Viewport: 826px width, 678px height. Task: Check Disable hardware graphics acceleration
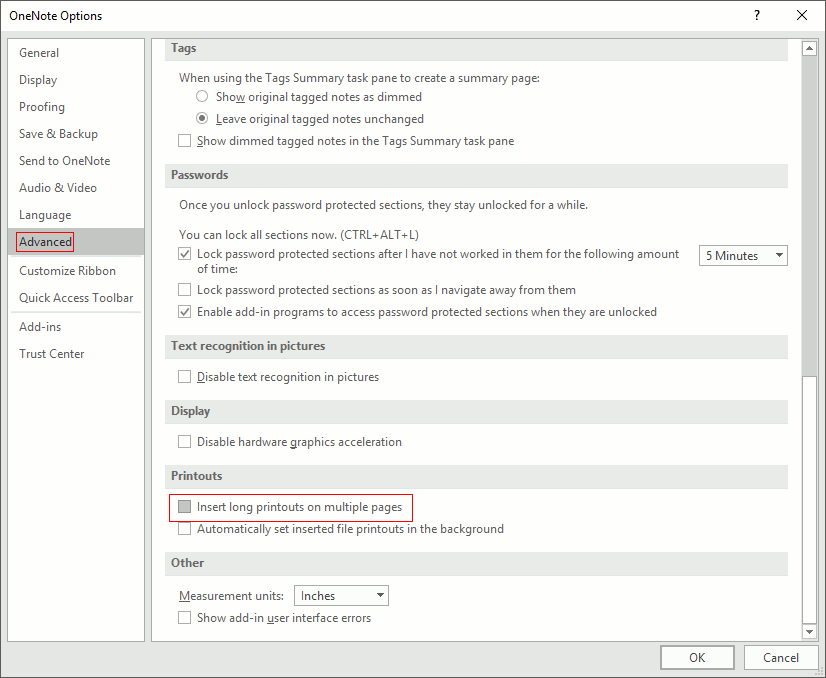tap(184, 441)
